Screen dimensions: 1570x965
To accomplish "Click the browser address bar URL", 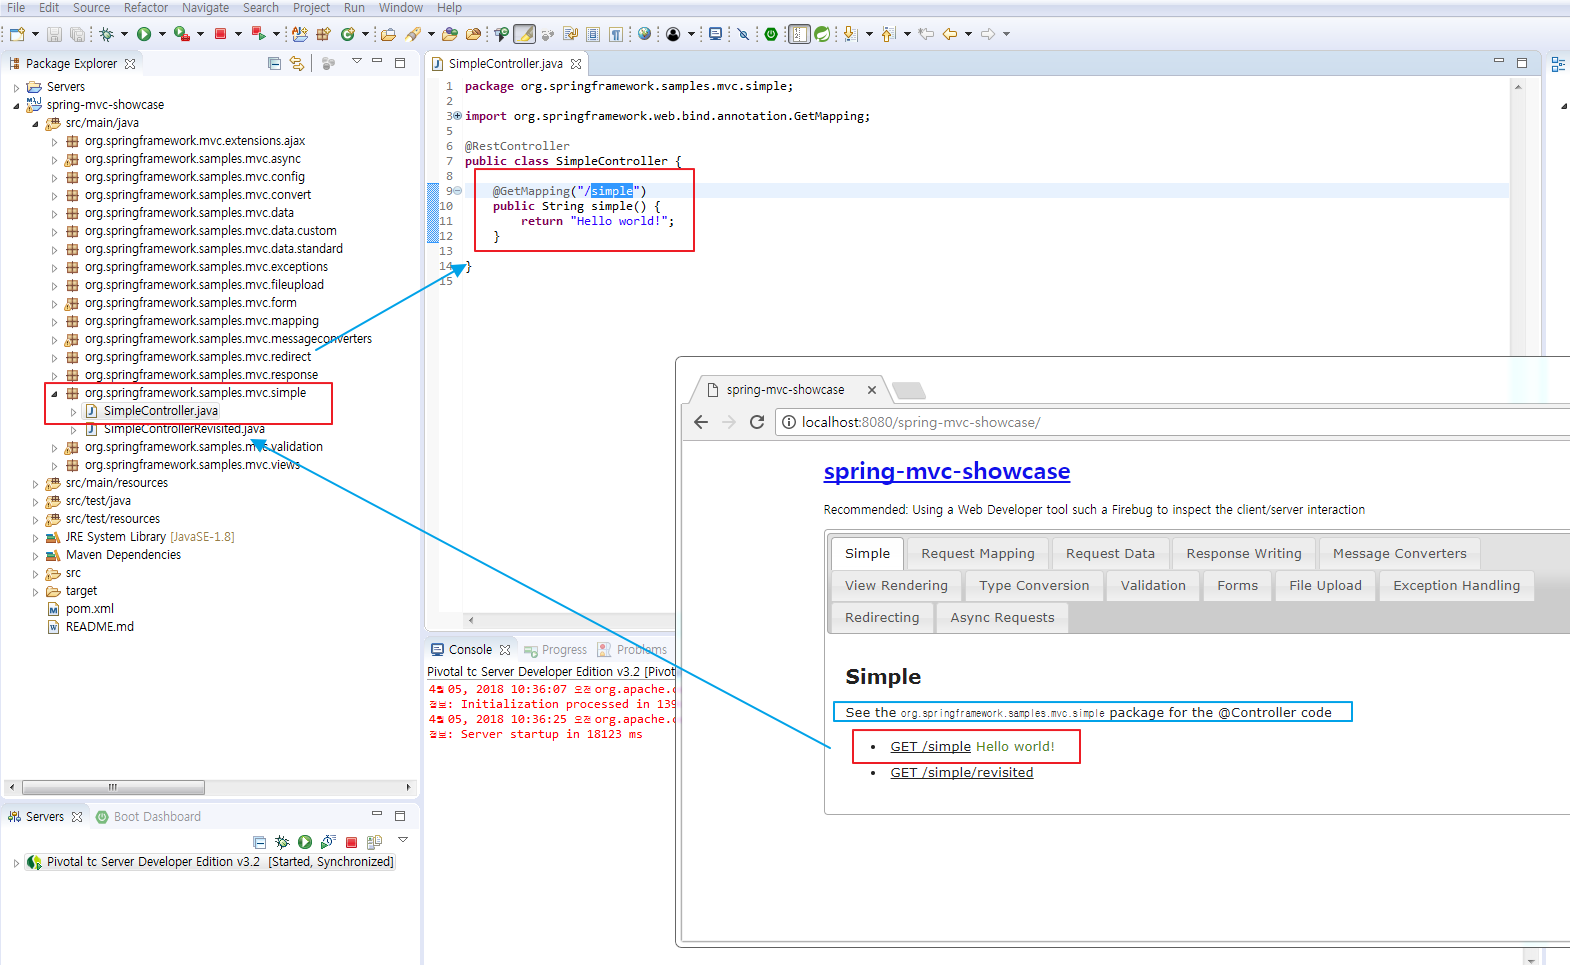I will [921, 422].
